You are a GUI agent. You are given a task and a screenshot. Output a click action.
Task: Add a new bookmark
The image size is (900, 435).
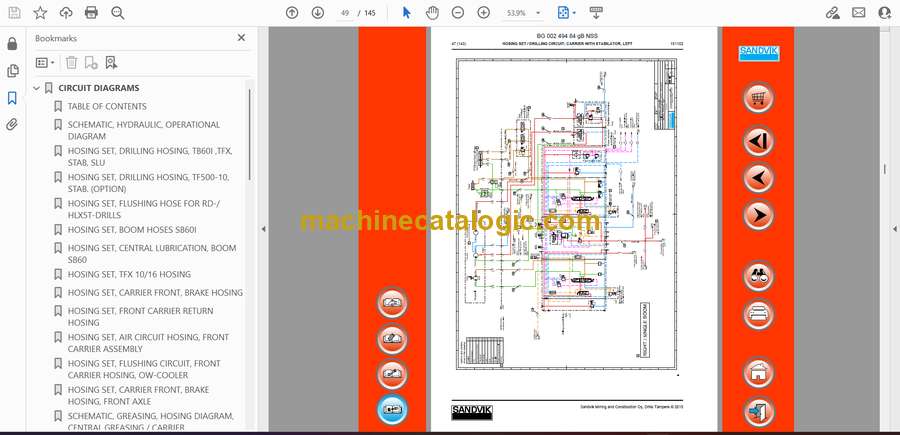[x=91, y=63]
